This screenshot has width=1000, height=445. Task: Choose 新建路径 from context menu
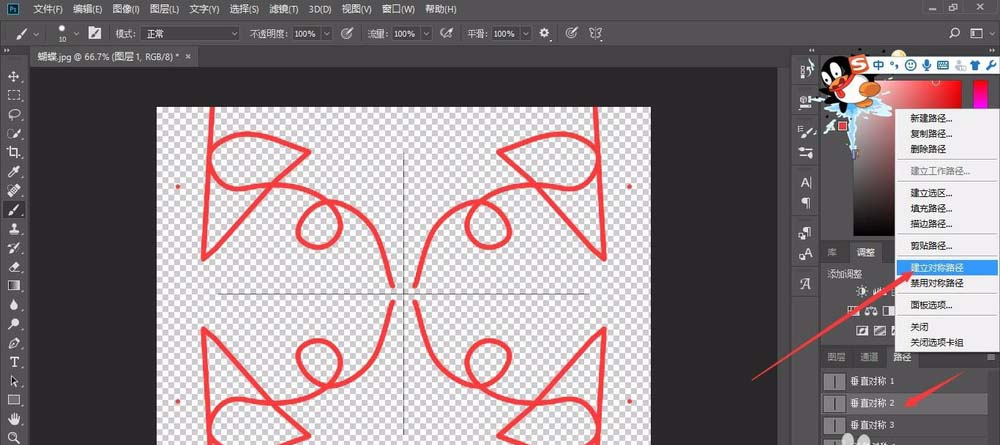(931, 119)
